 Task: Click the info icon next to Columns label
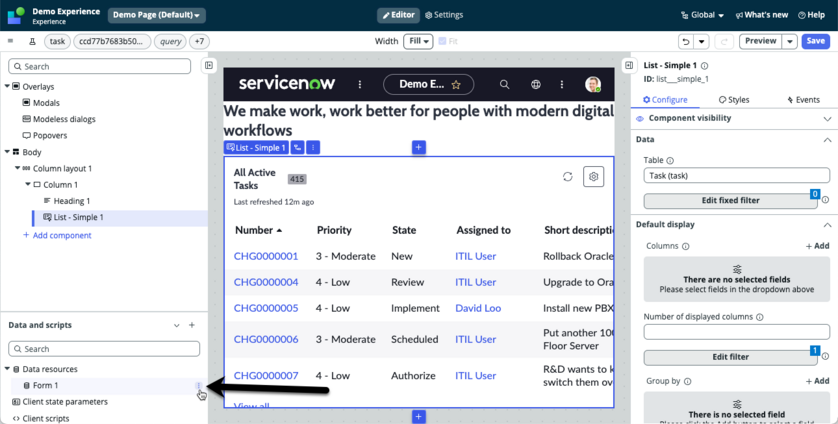(686, 246)
